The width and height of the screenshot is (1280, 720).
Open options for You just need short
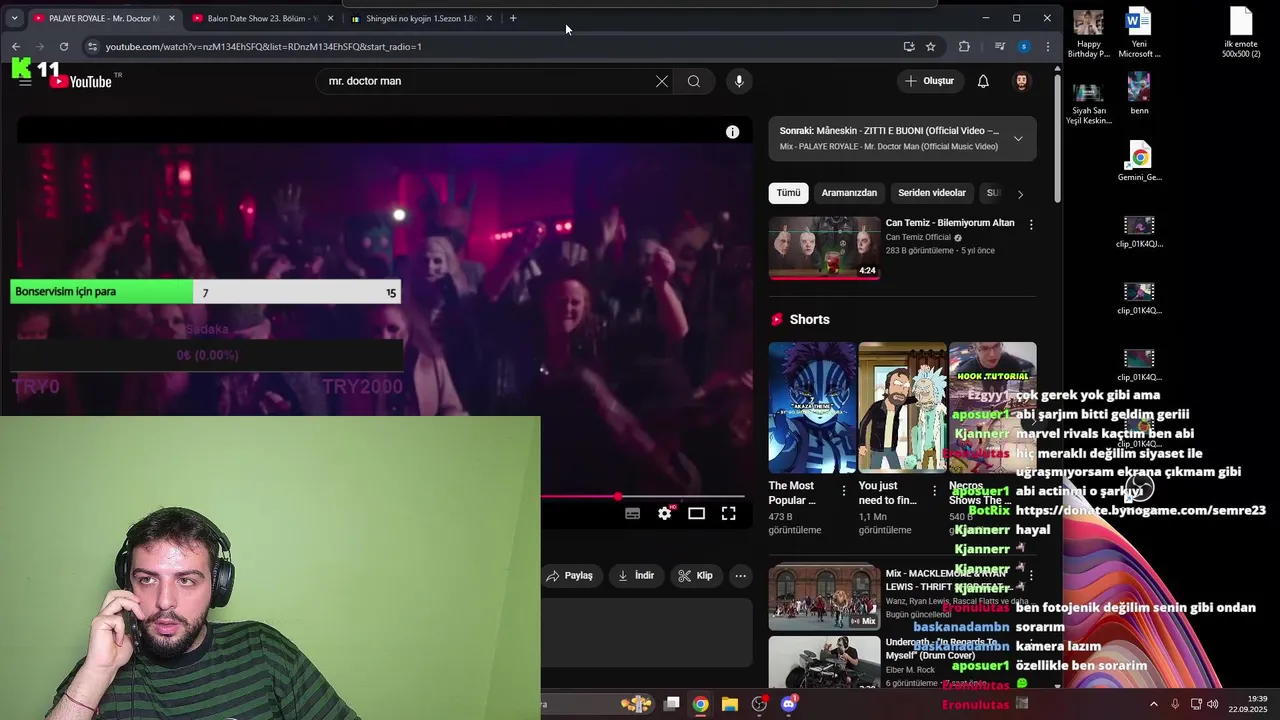coord(934,491)
